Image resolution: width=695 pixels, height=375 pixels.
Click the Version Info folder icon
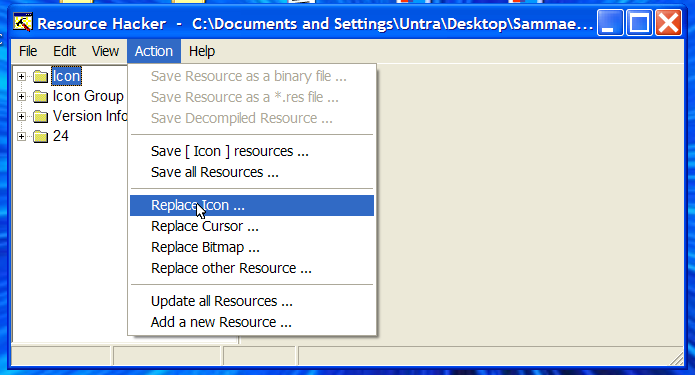pyautogui.click(x=41, y=117)
